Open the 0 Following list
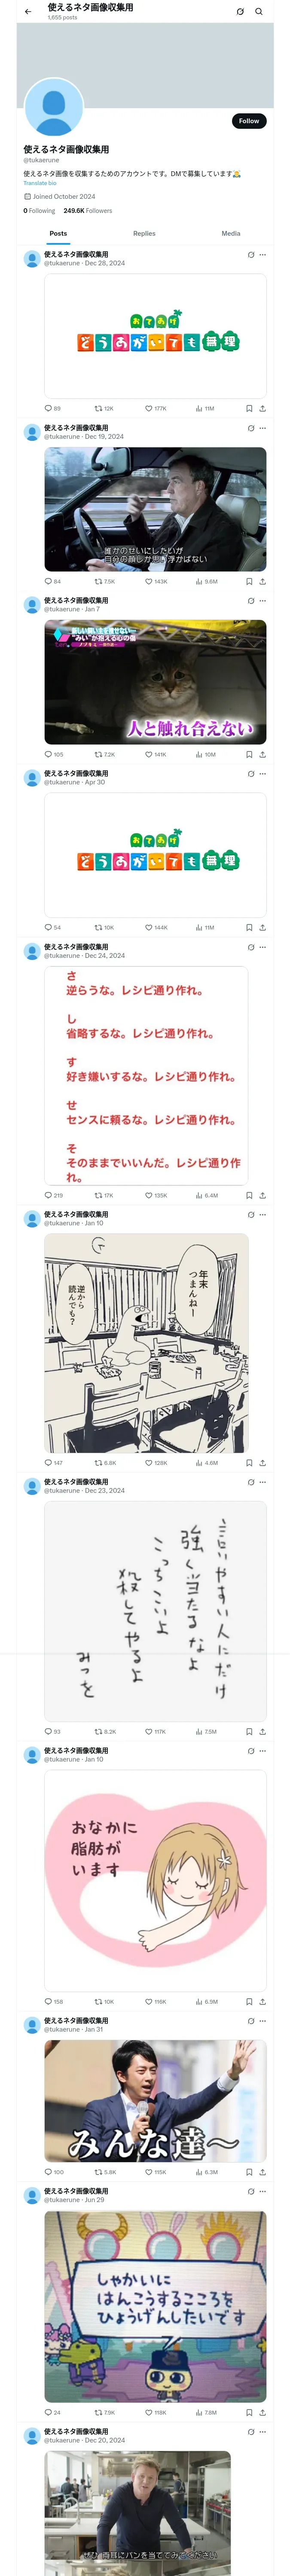The image size is (290, 2576). coord(39,211)
